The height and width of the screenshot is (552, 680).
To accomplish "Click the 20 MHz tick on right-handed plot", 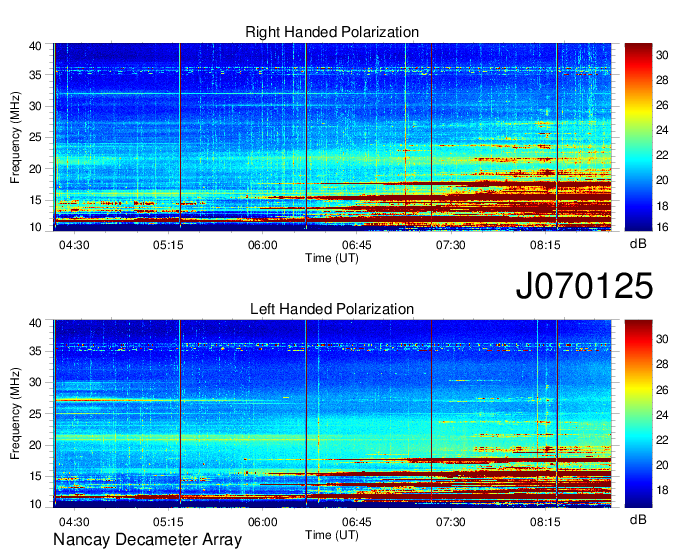I will point(35,169).
